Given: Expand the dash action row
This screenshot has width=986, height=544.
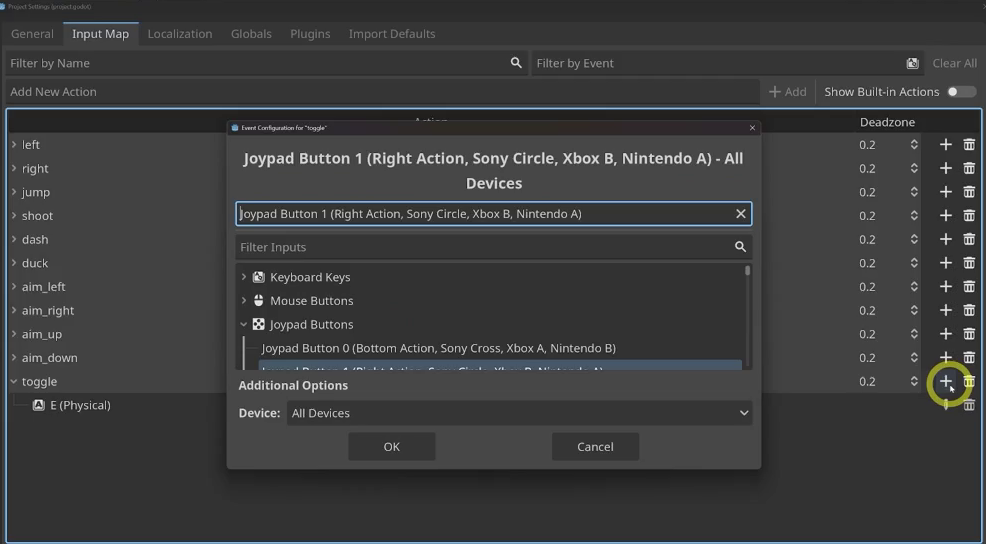Looking at the screenshot, I should 14,240.
